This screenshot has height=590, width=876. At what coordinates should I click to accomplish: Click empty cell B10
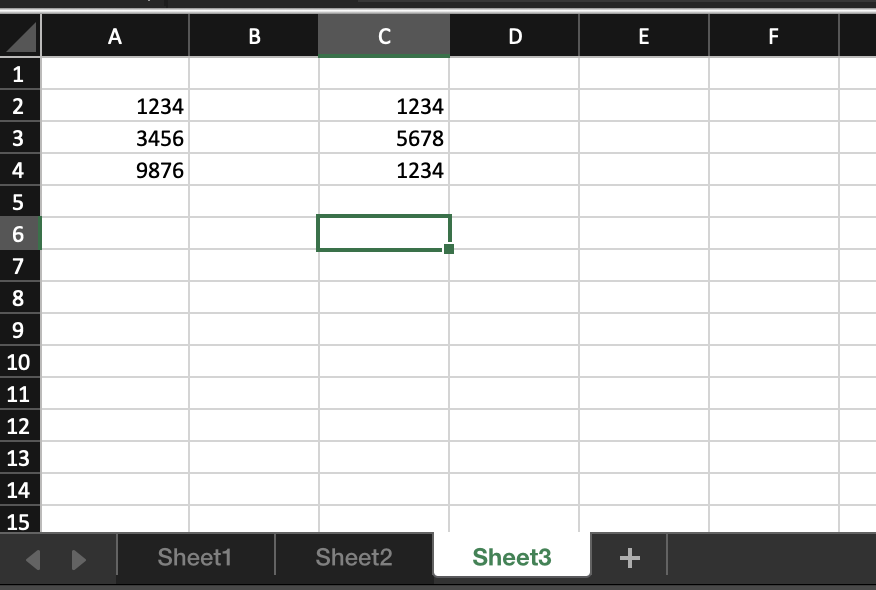pos(254,361)
